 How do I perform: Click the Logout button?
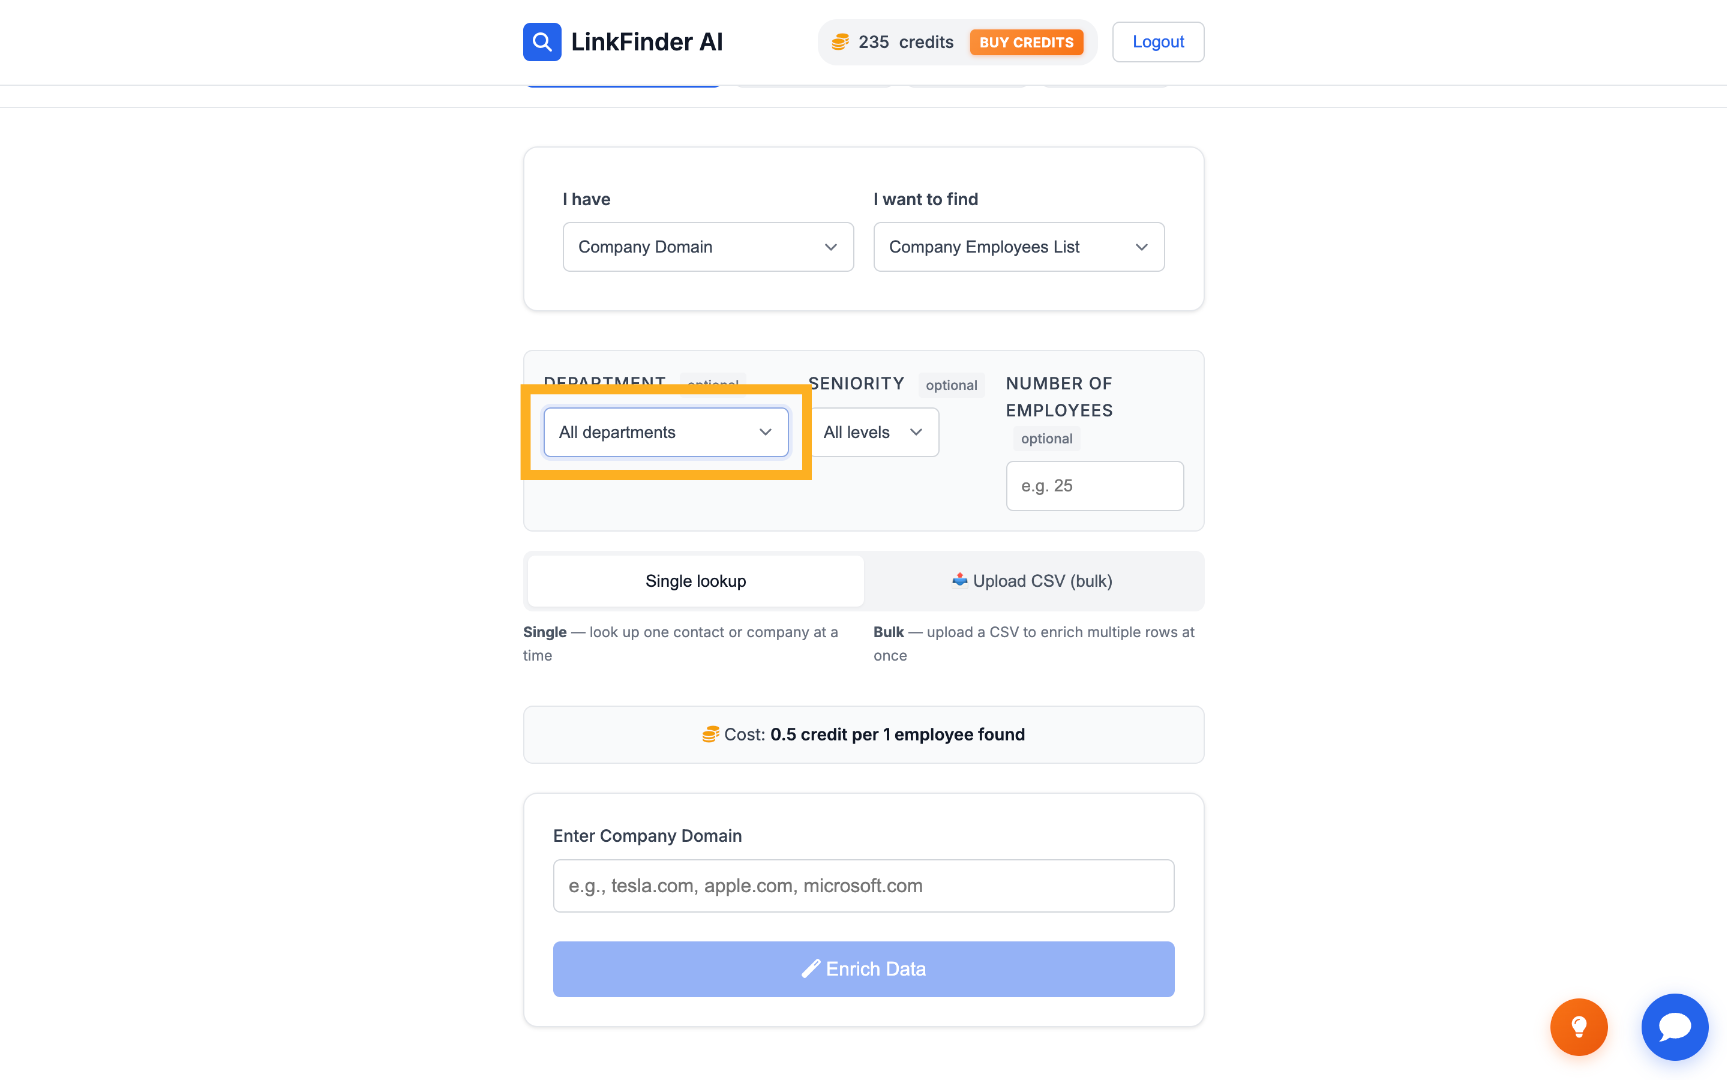(1158, 42)
